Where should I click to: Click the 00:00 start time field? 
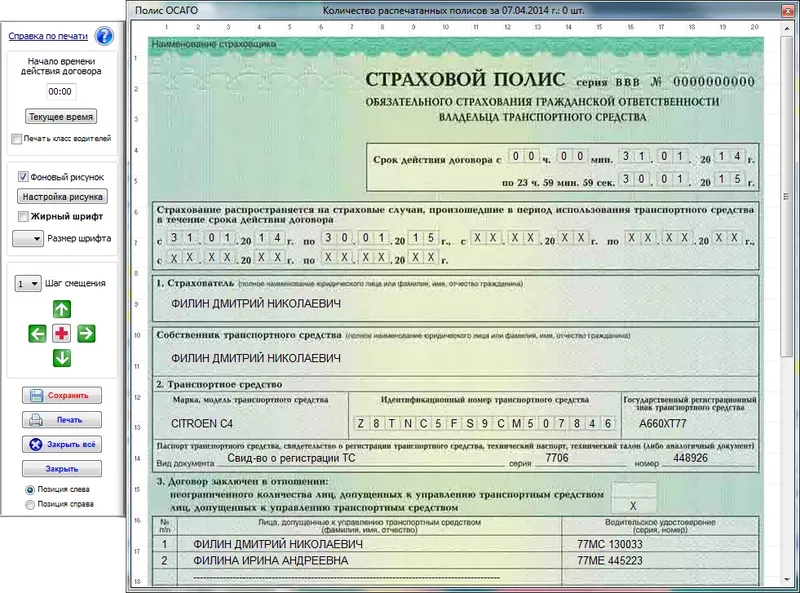(x=60, y=91)
